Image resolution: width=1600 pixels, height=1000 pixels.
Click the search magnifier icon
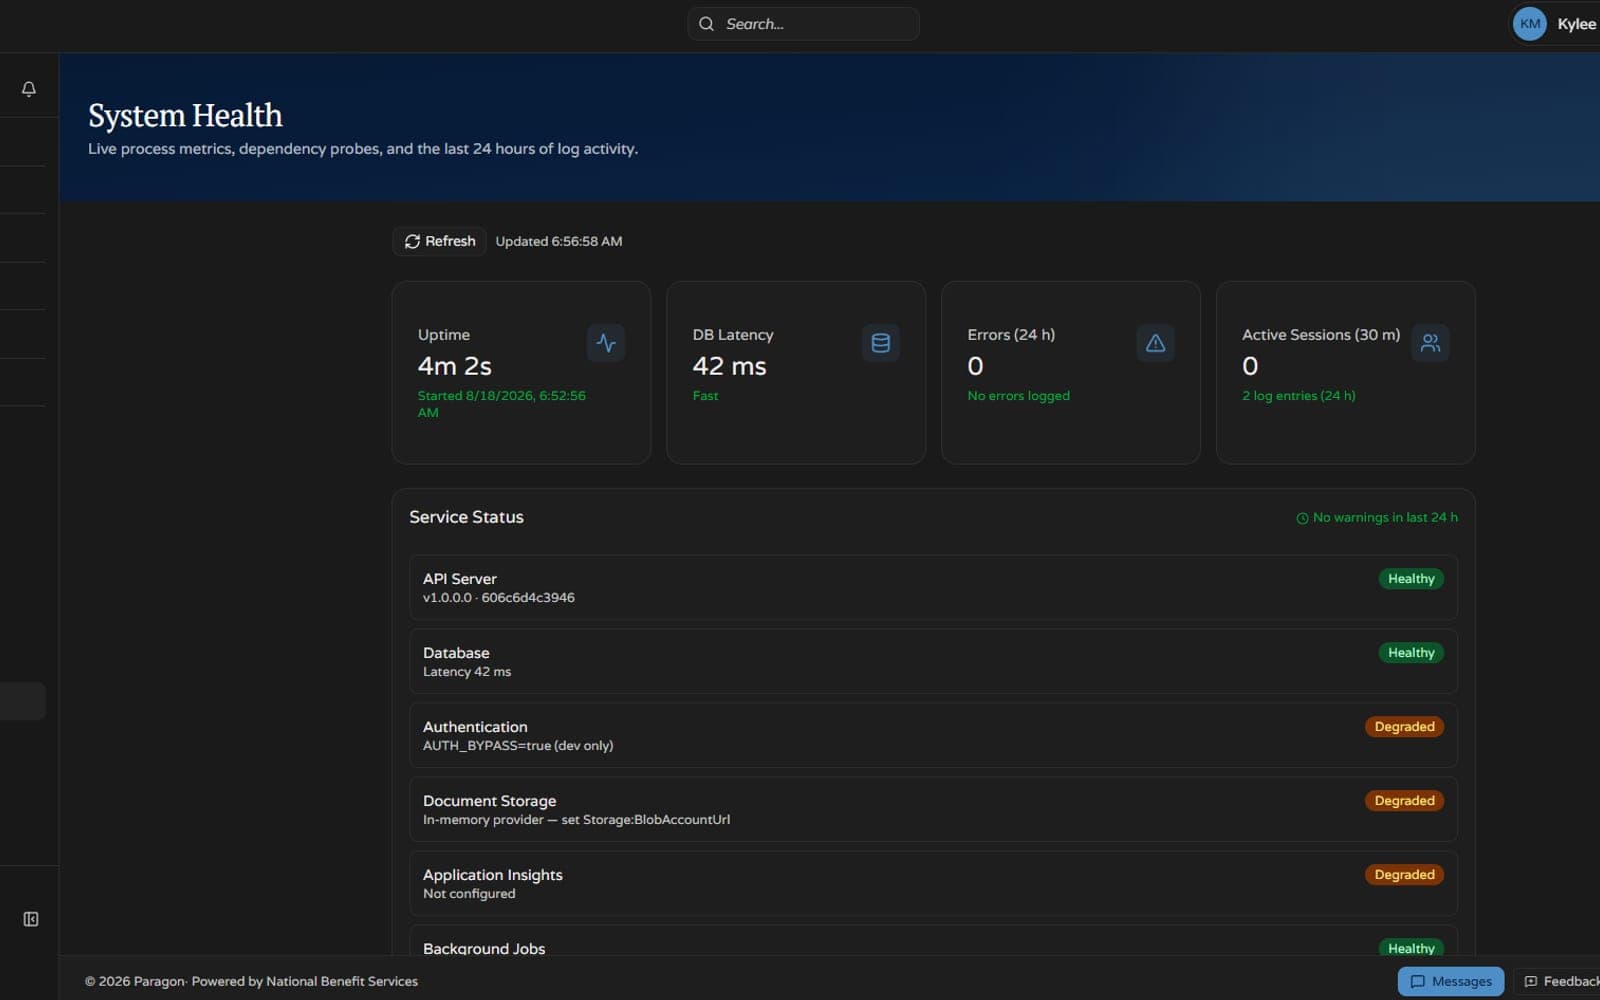(706, 24)
